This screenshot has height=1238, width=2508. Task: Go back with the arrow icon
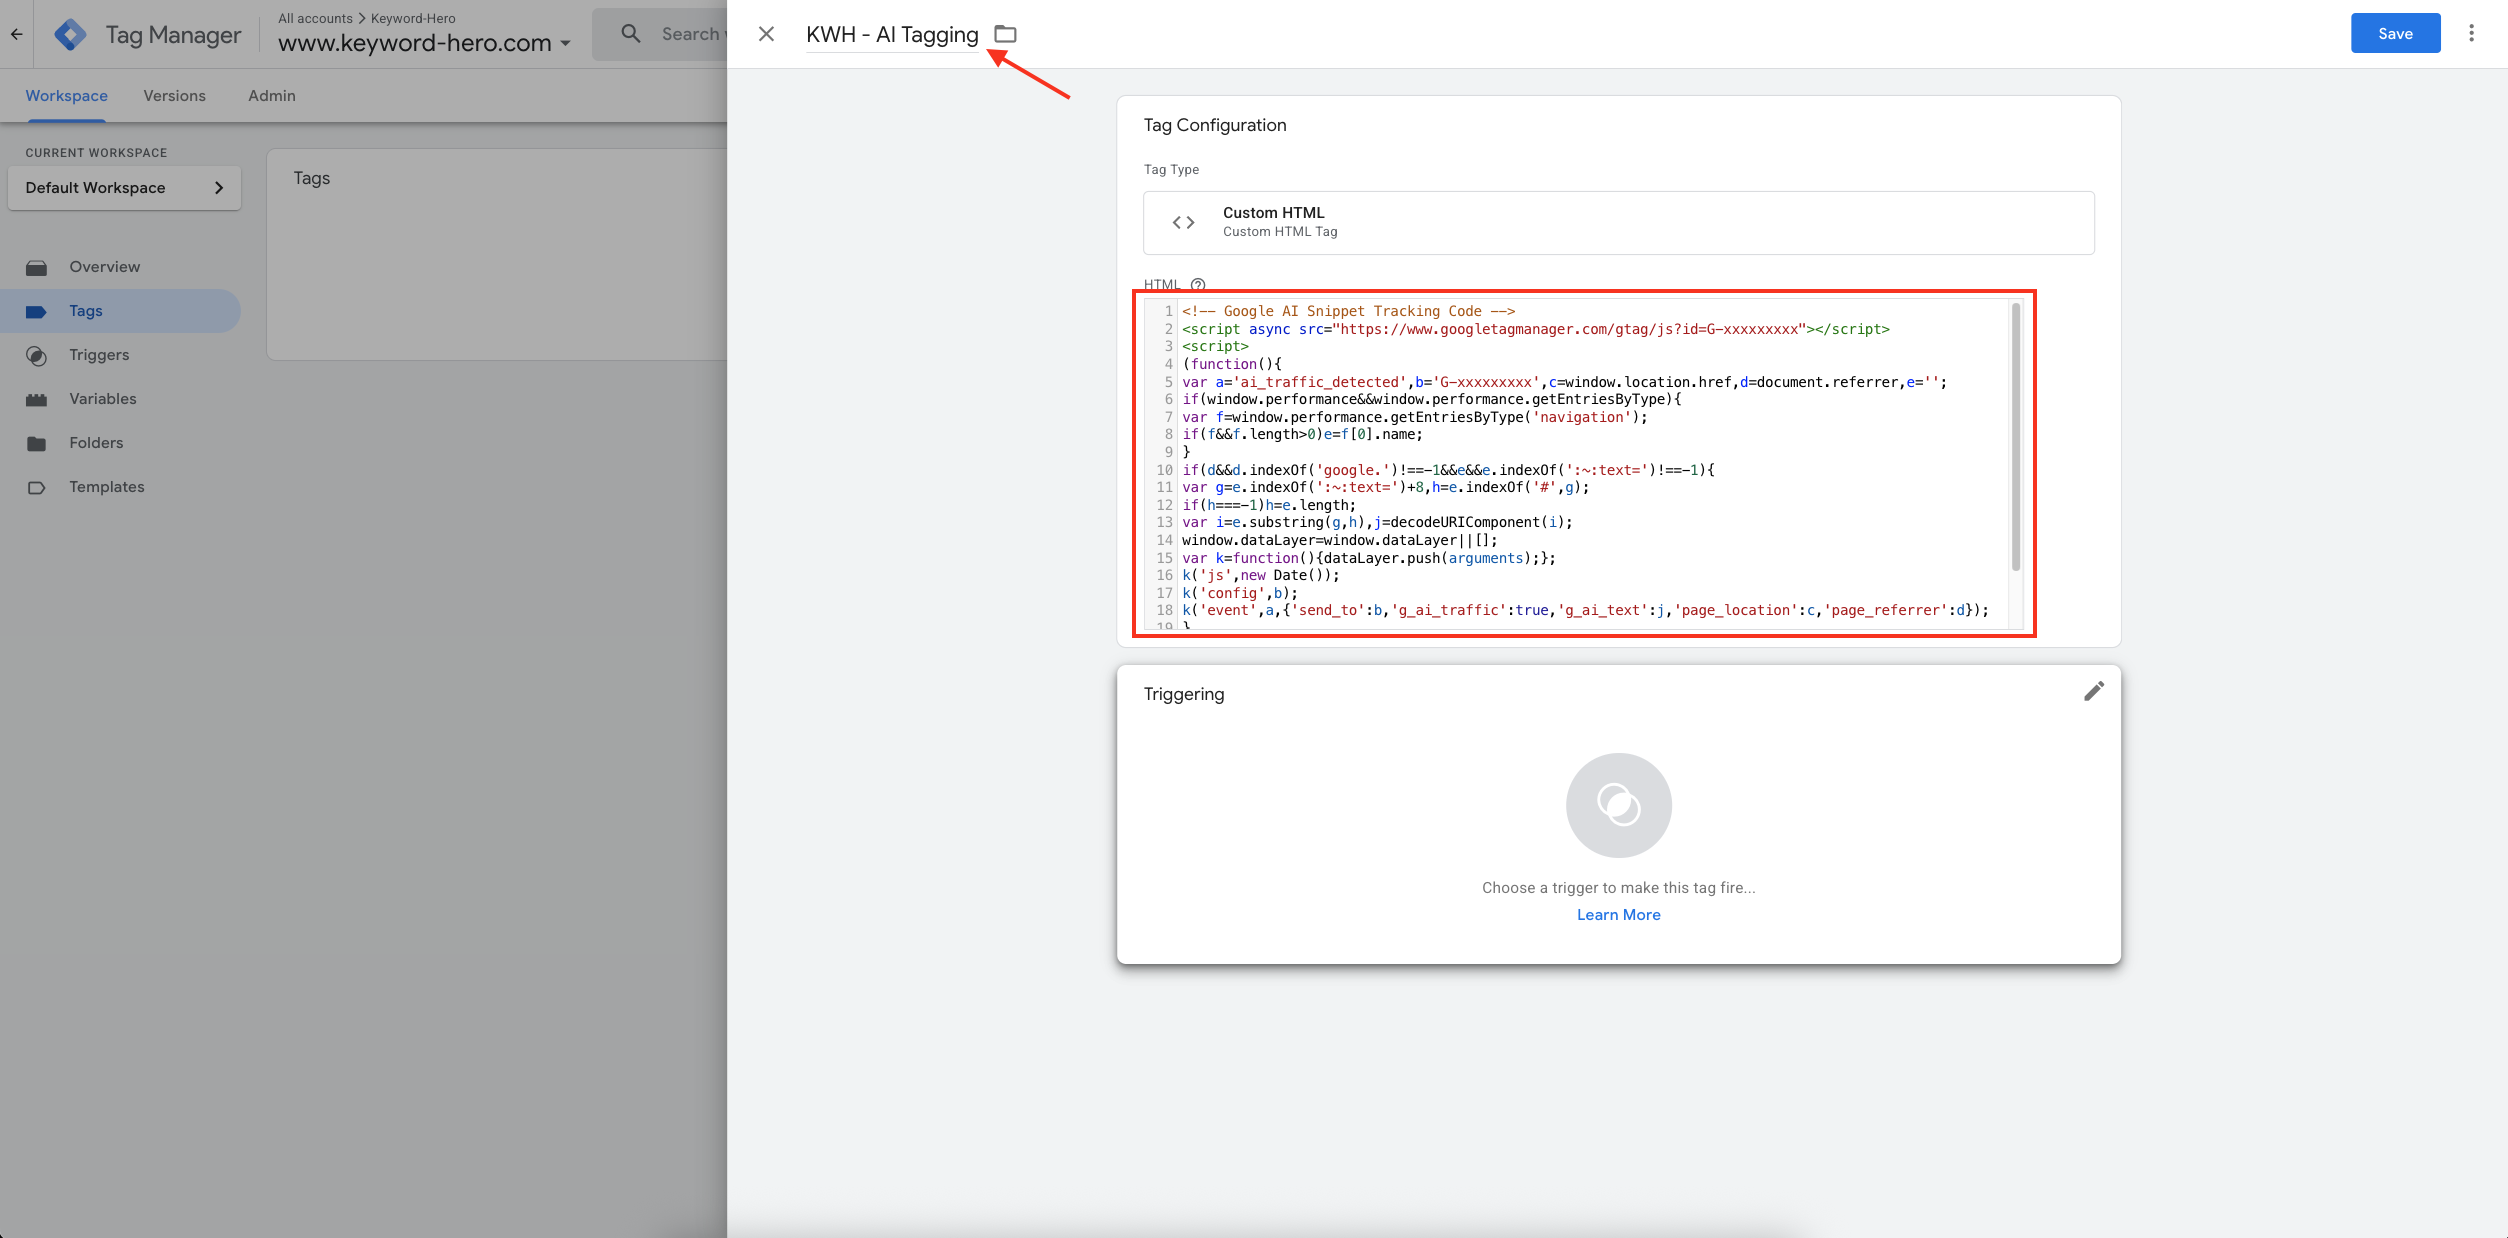17,34
